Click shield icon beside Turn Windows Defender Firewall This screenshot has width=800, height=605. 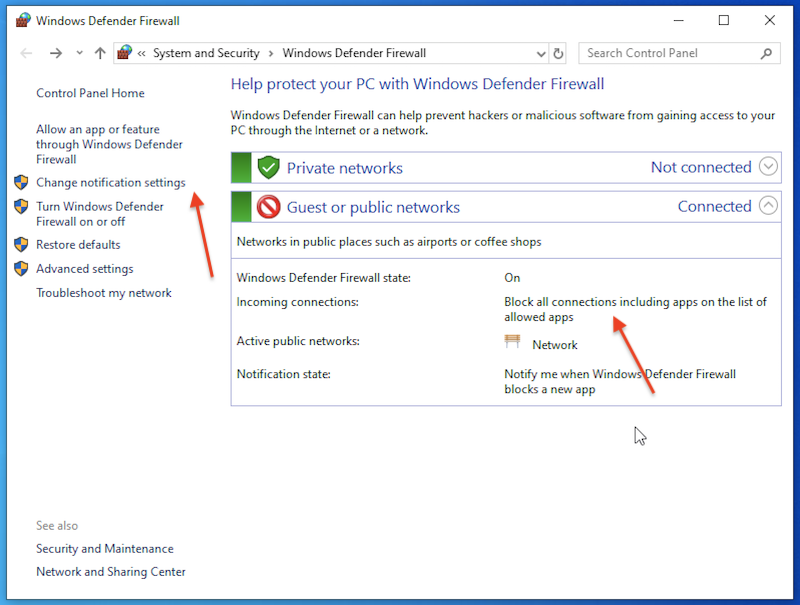(21, 206)
